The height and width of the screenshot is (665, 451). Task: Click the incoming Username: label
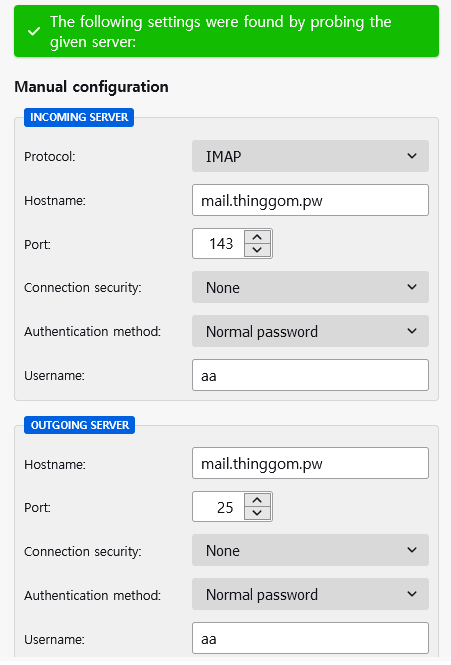click(x=54, y=375)
